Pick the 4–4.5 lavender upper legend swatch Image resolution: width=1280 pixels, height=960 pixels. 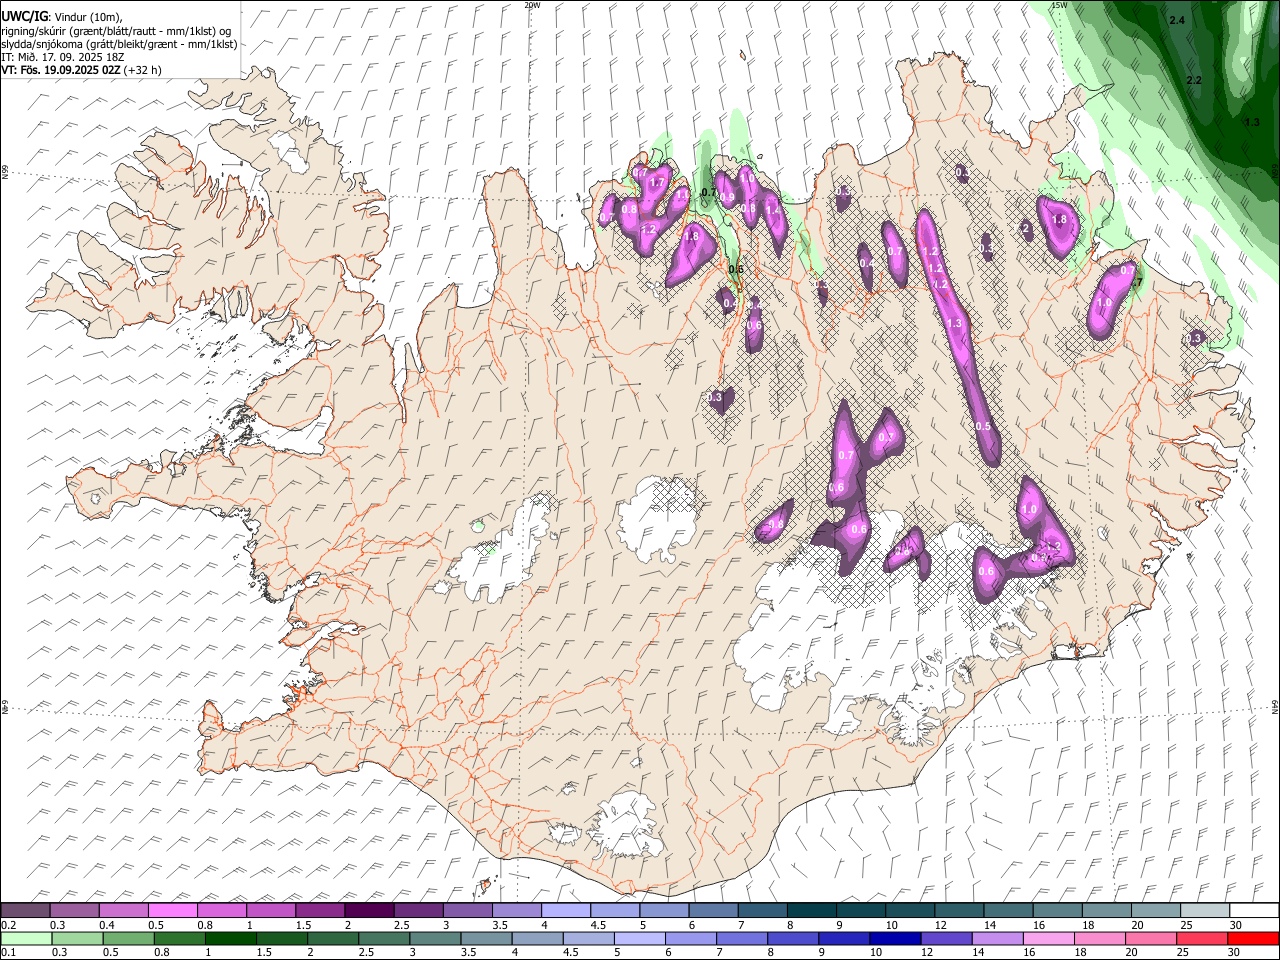click(x=565, y=910)
